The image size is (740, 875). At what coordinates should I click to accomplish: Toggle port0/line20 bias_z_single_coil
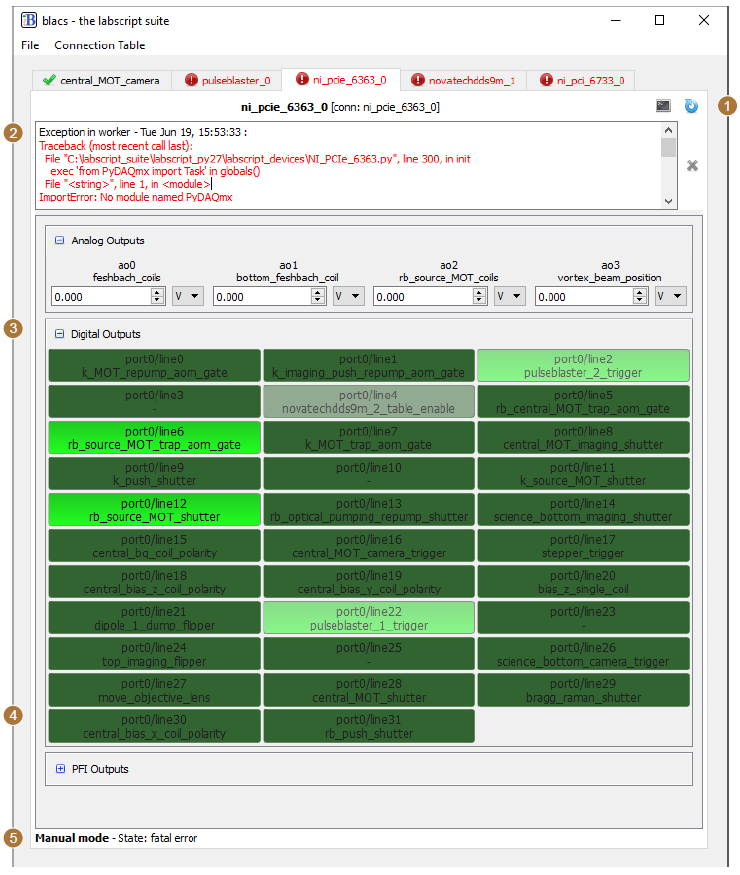pyautogui.click(x=583, y=582)
